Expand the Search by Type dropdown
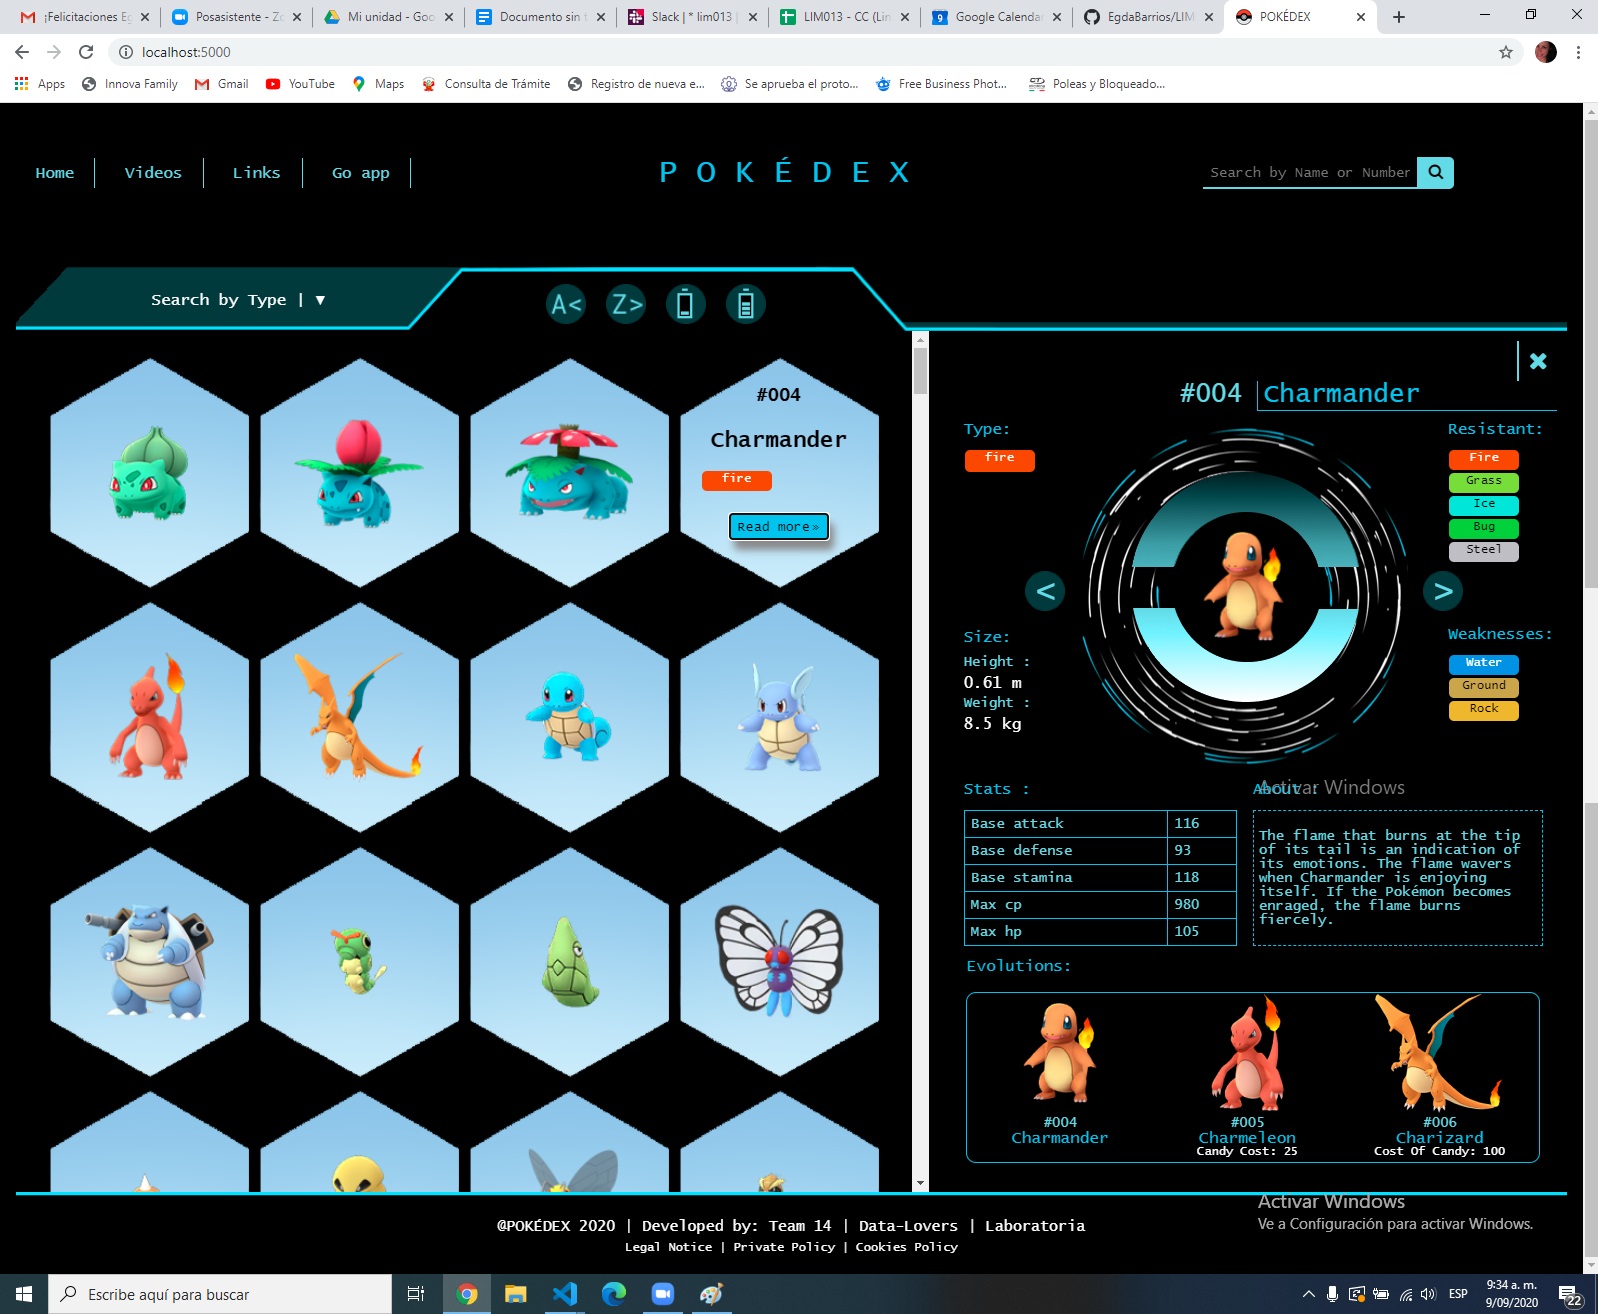1598x1314 pixels. pos(238,299)
